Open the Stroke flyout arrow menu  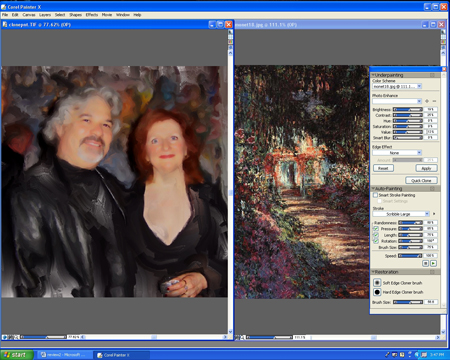pyautogui.click(x=434, y=214)
